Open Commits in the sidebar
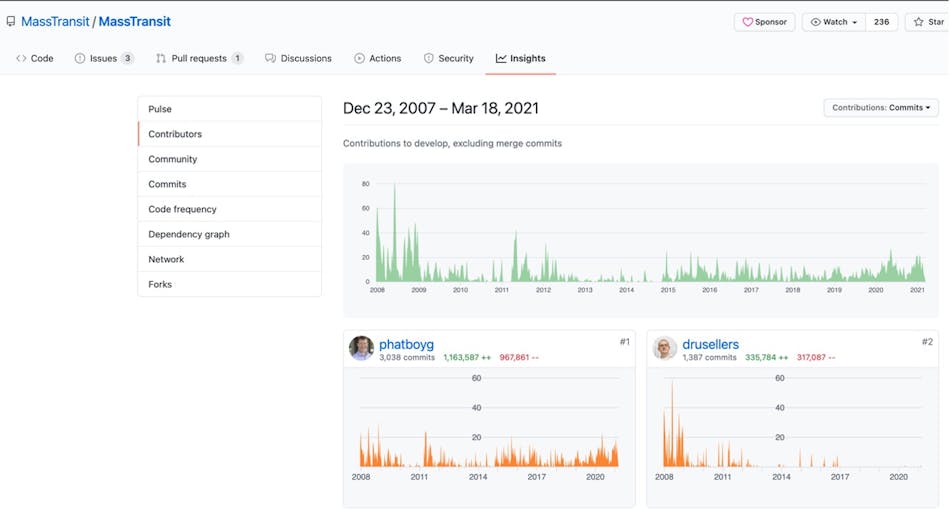Screen dimensions: 950x518 click(x=230, y=184)
